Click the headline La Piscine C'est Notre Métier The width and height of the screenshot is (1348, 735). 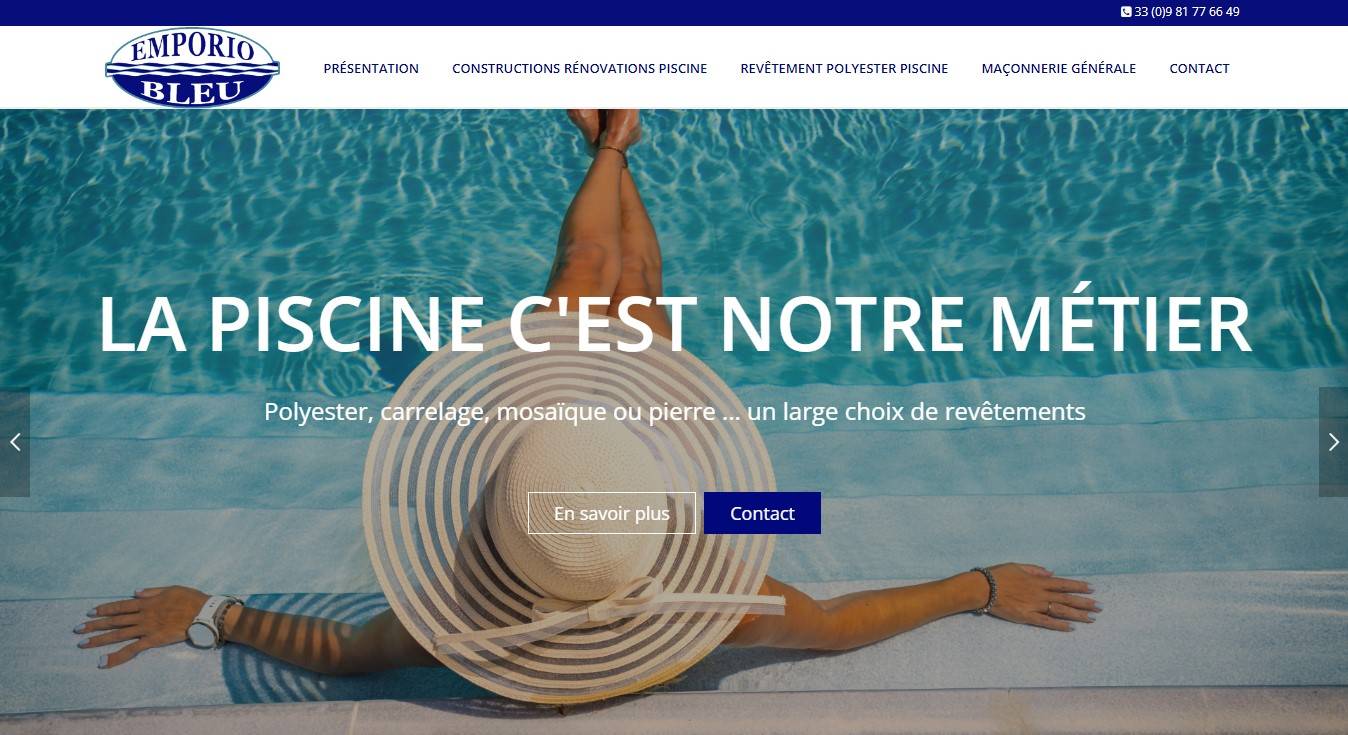tap(674, 324)
